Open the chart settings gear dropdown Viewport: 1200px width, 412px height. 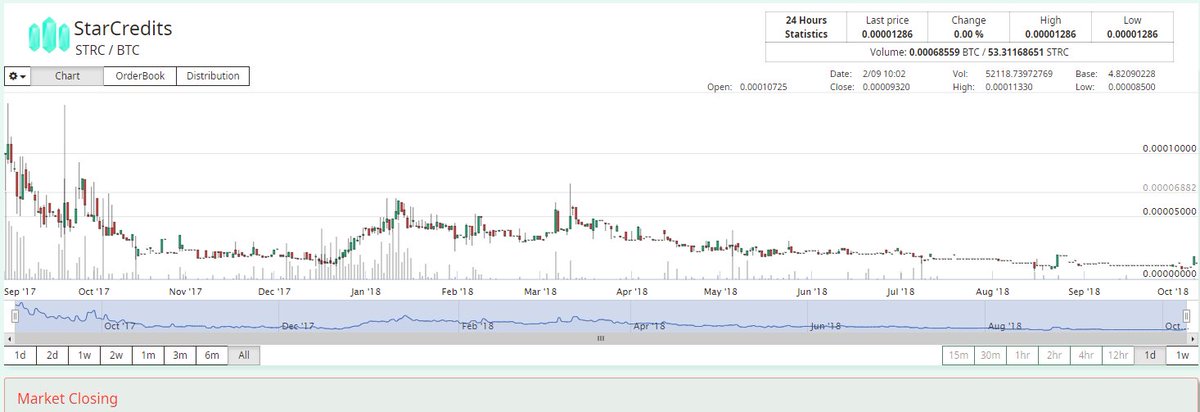[18, 76]
